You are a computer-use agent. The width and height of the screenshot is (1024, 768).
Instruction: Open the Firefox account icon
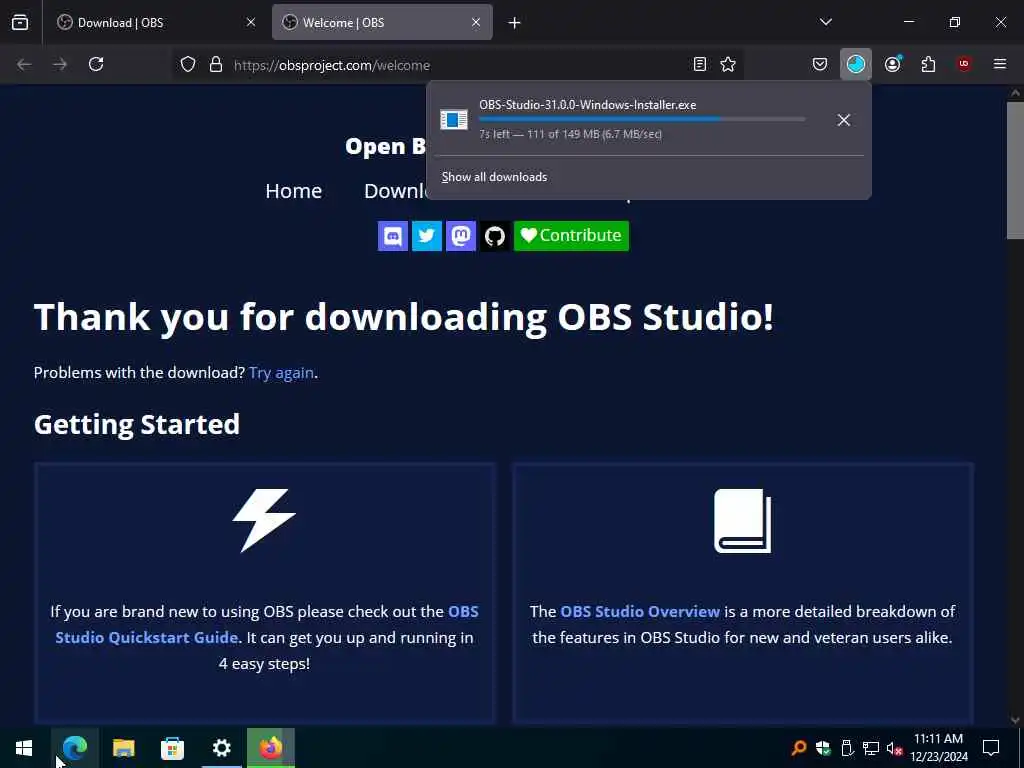[893, 64]
